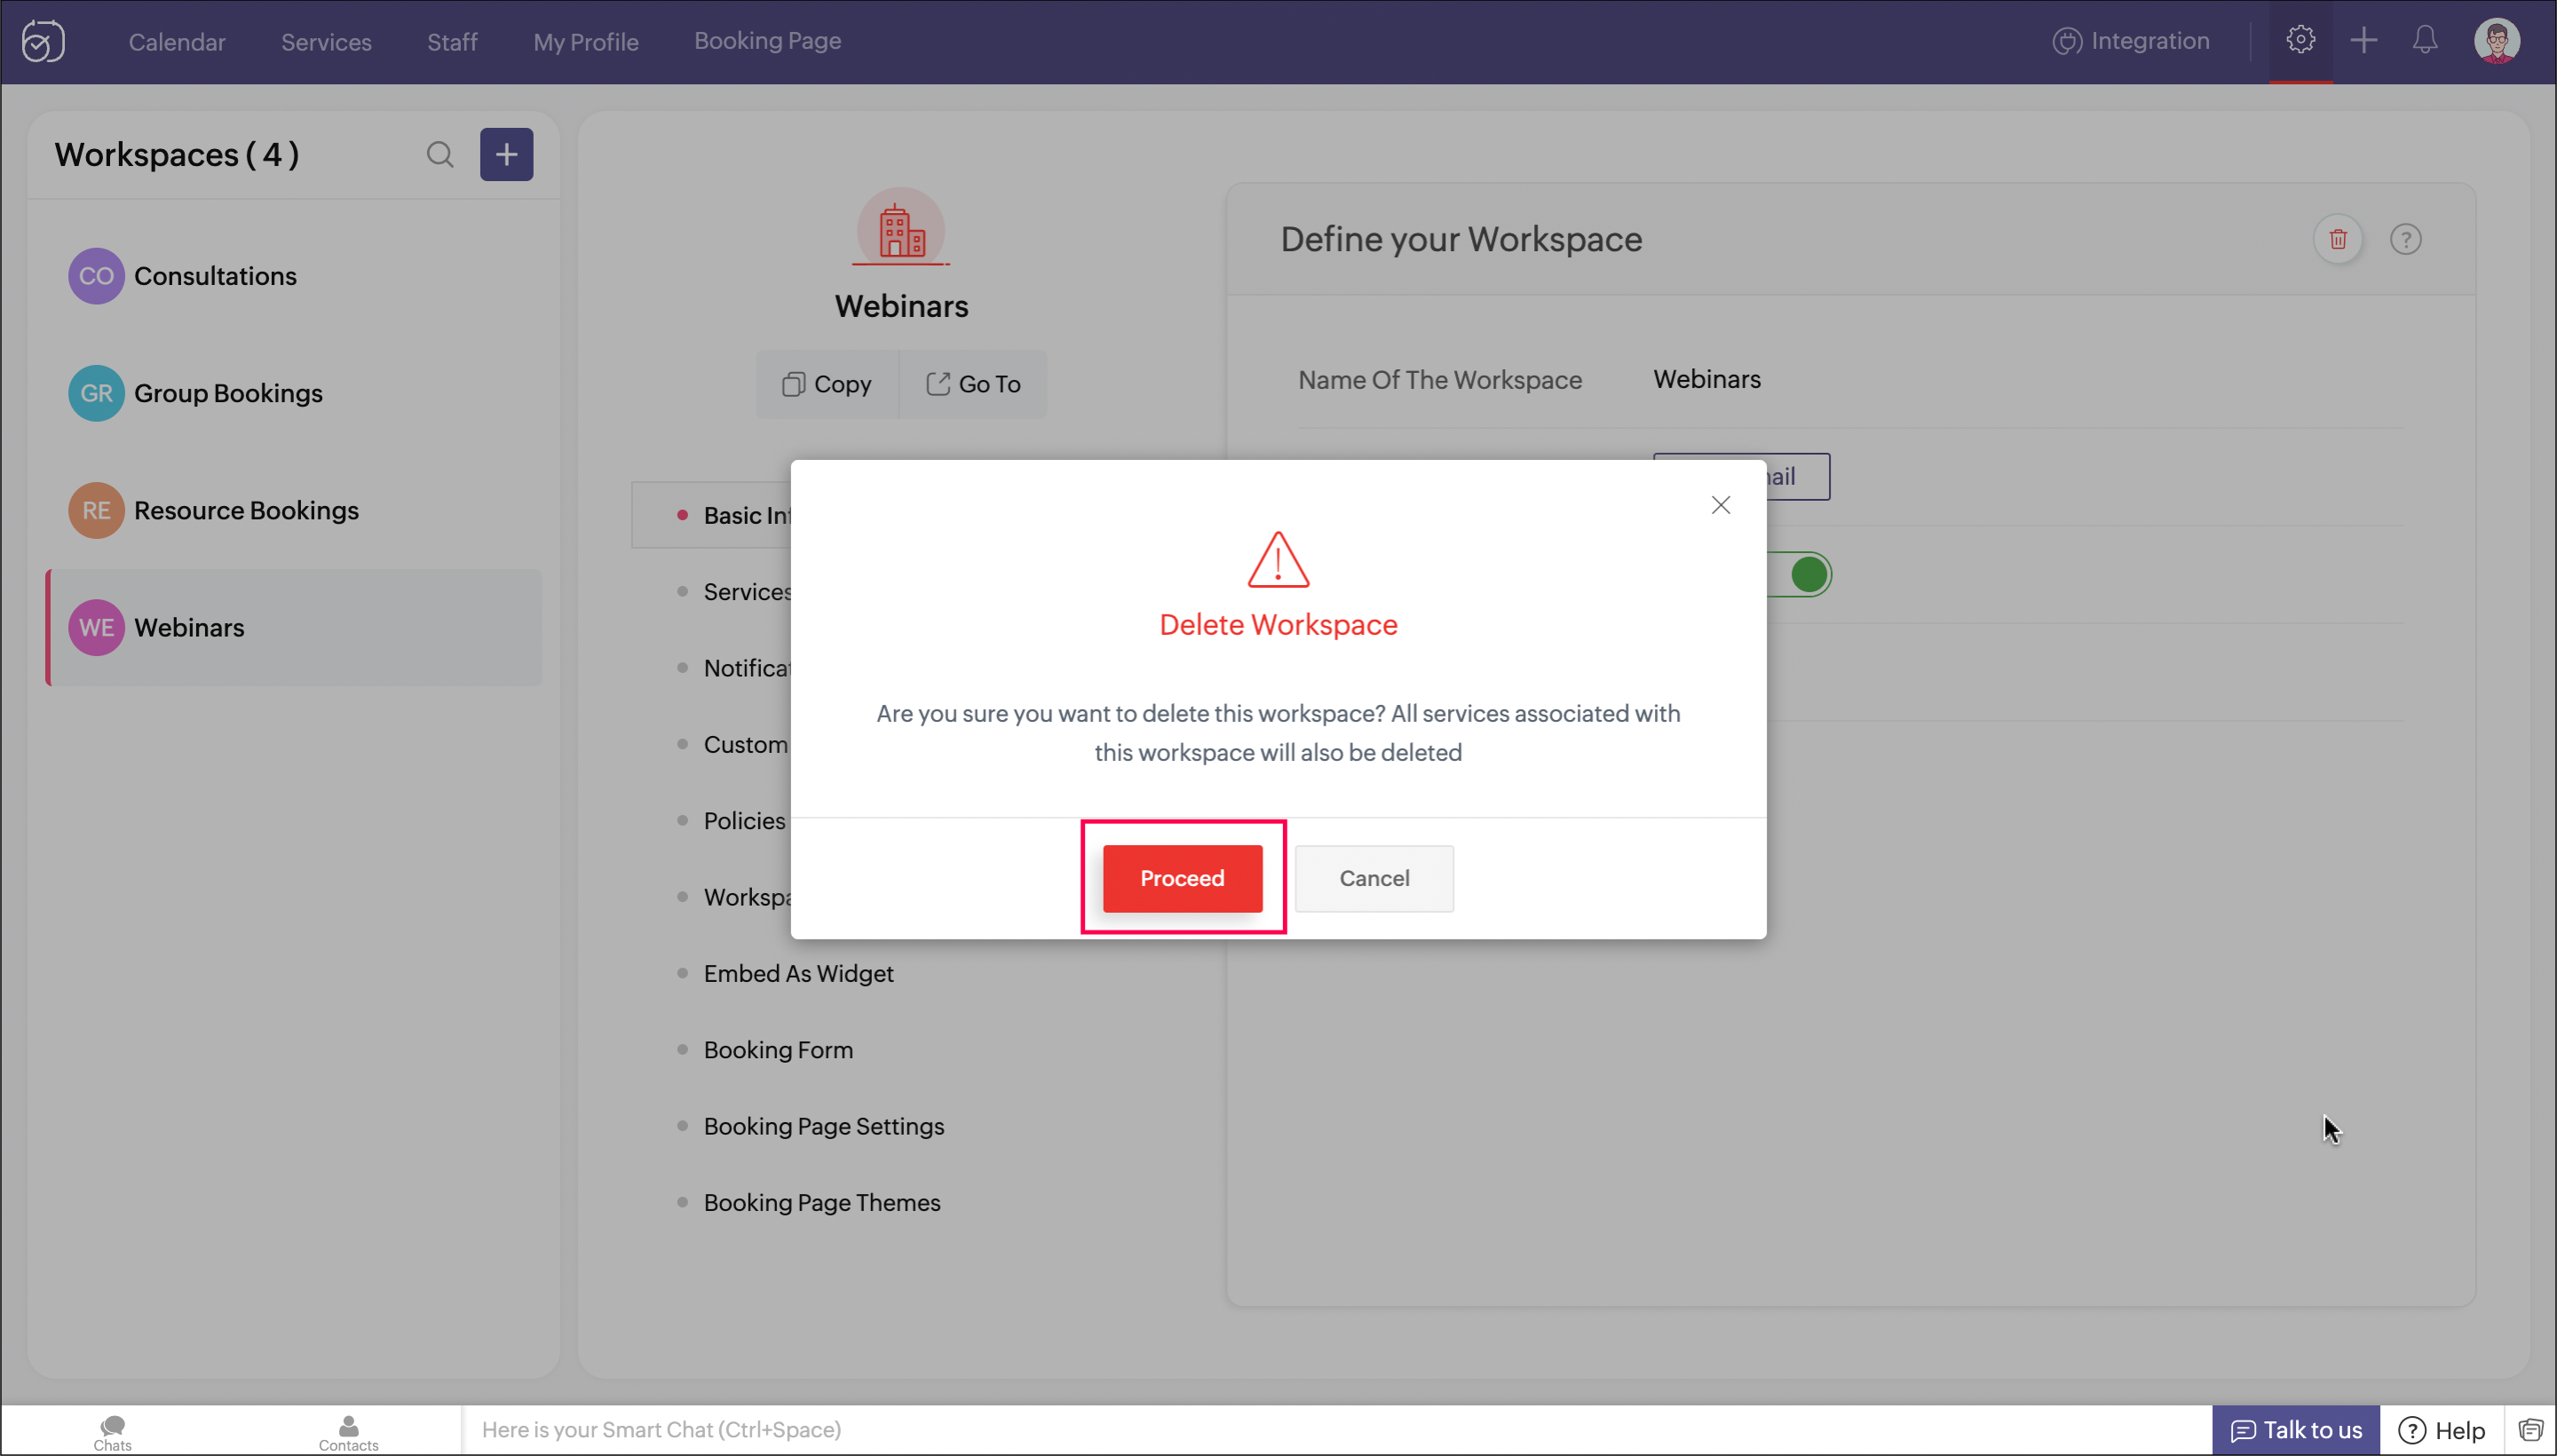Open the question mark help icon
Image resolution: width=2557 pixels, height=1456 pixels.
(x=2405, y=239)
